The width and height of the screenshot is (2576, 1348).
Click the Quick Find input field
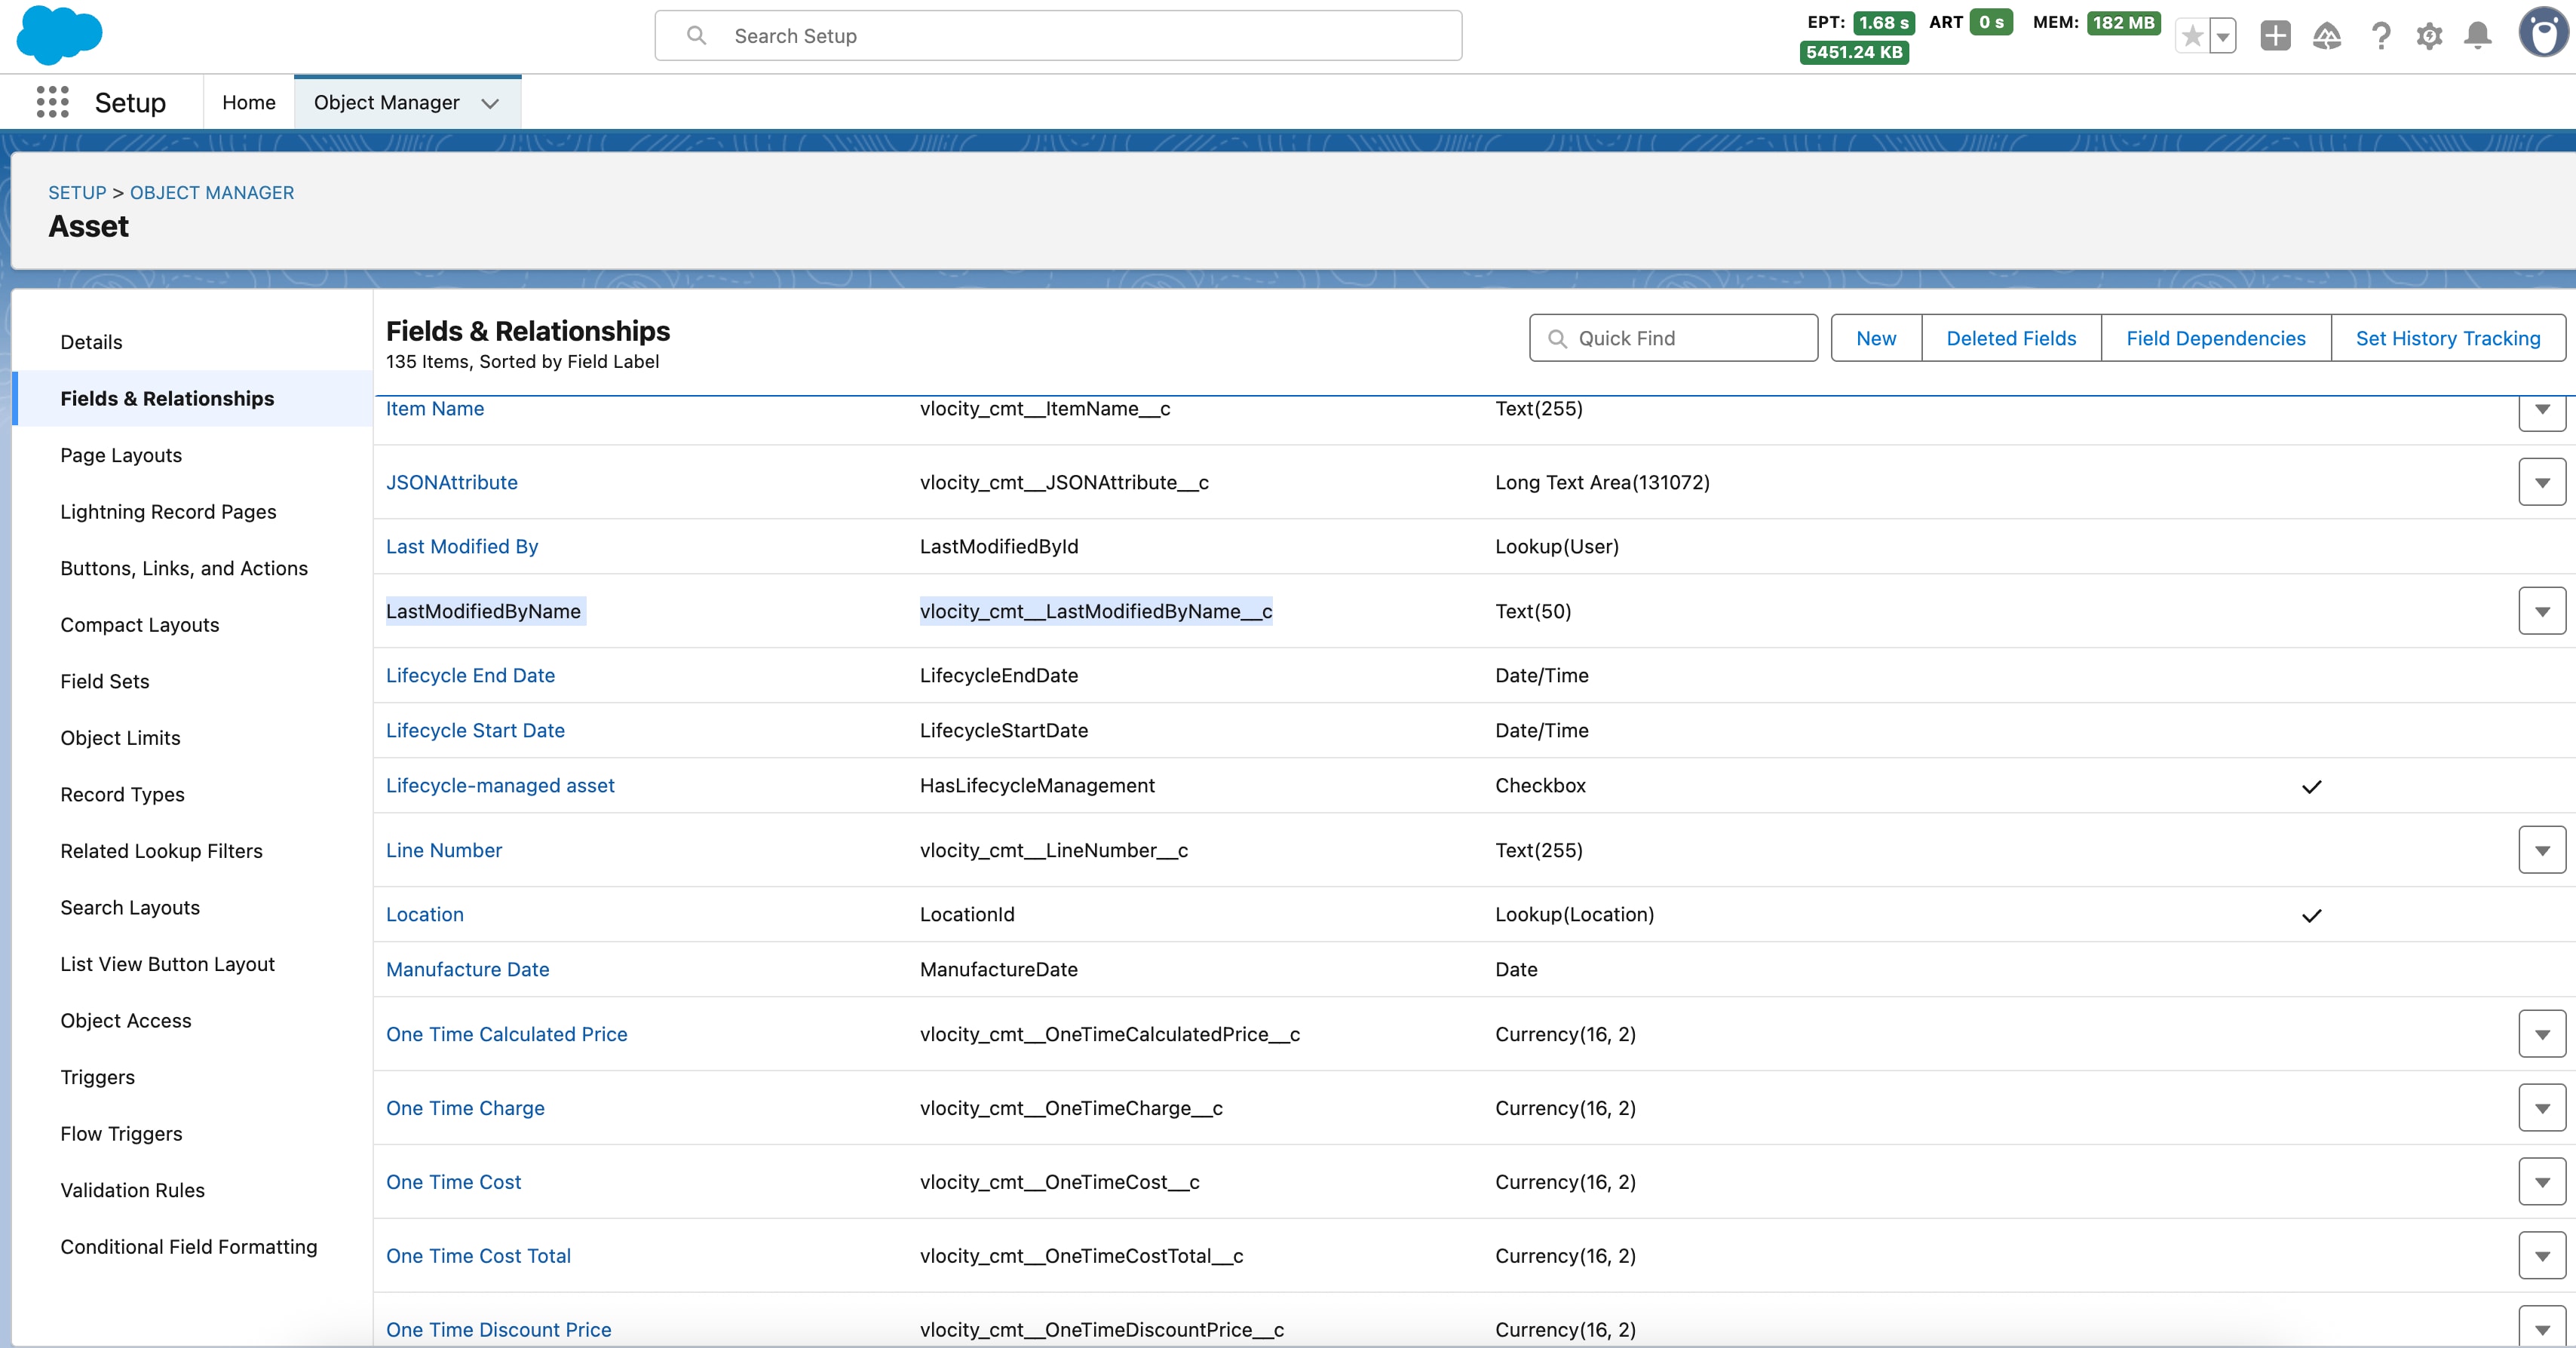(1673, 338)
